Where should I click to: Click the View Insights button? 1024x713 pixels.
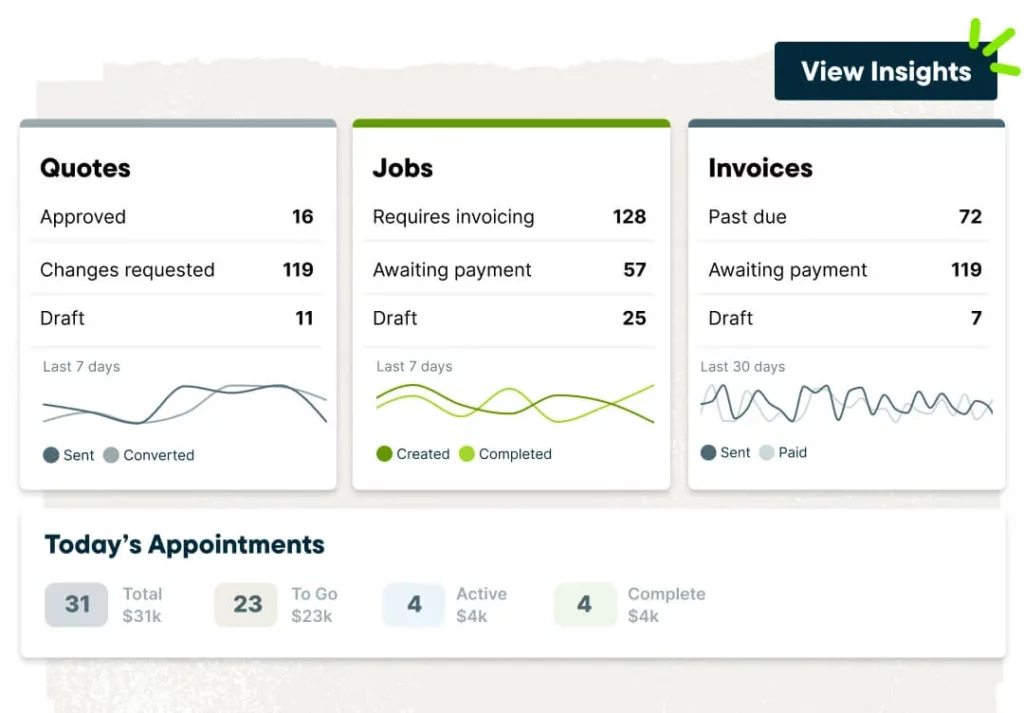pyautogui.click(x=885, y=71)
